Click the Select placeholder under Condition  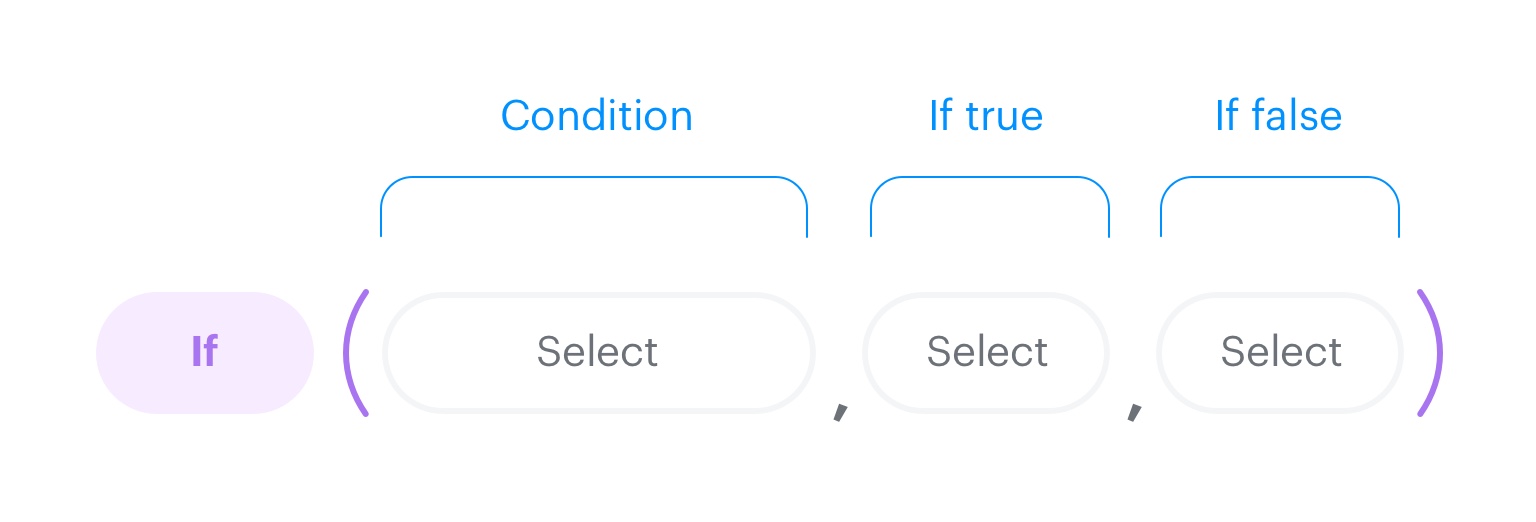[x=597, y=352]
